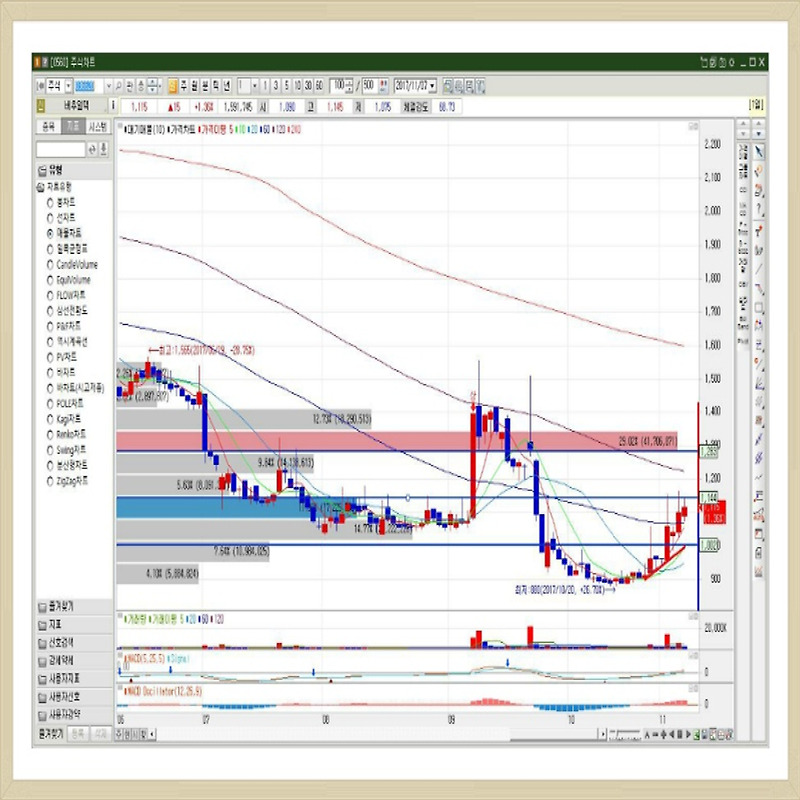Click the indicator search input box
Image resolution: width=800 pixels, height=800 pixels.
61,149
